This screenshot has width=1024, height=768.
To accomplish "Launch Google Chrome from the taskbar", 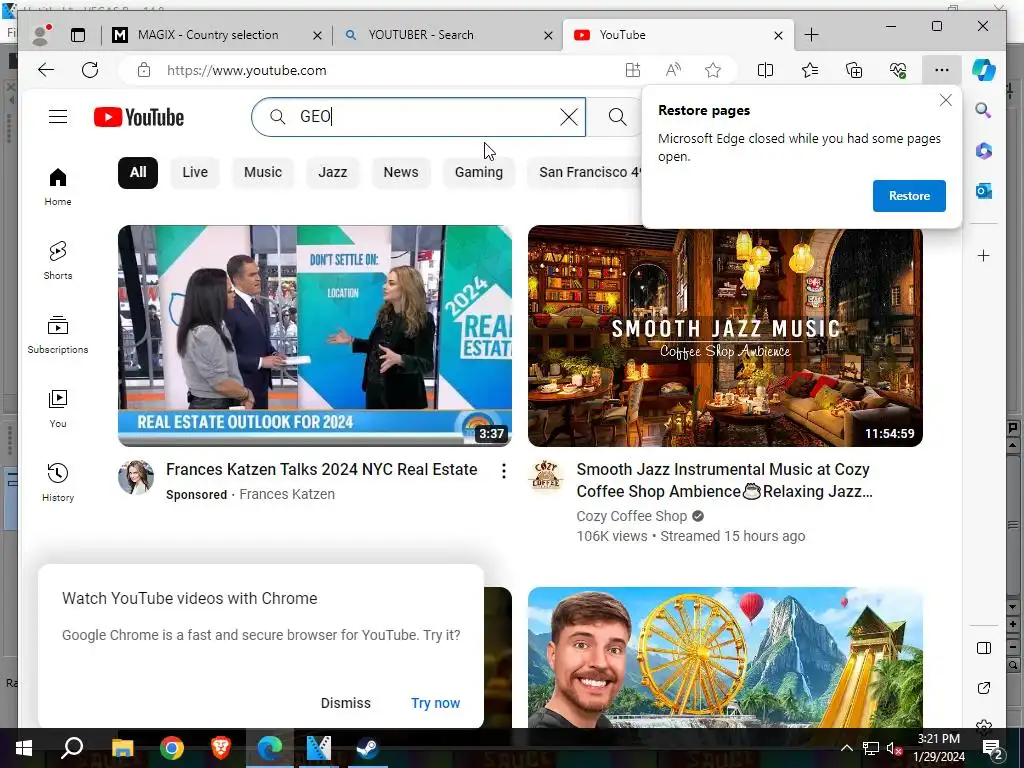I will 172,748.
